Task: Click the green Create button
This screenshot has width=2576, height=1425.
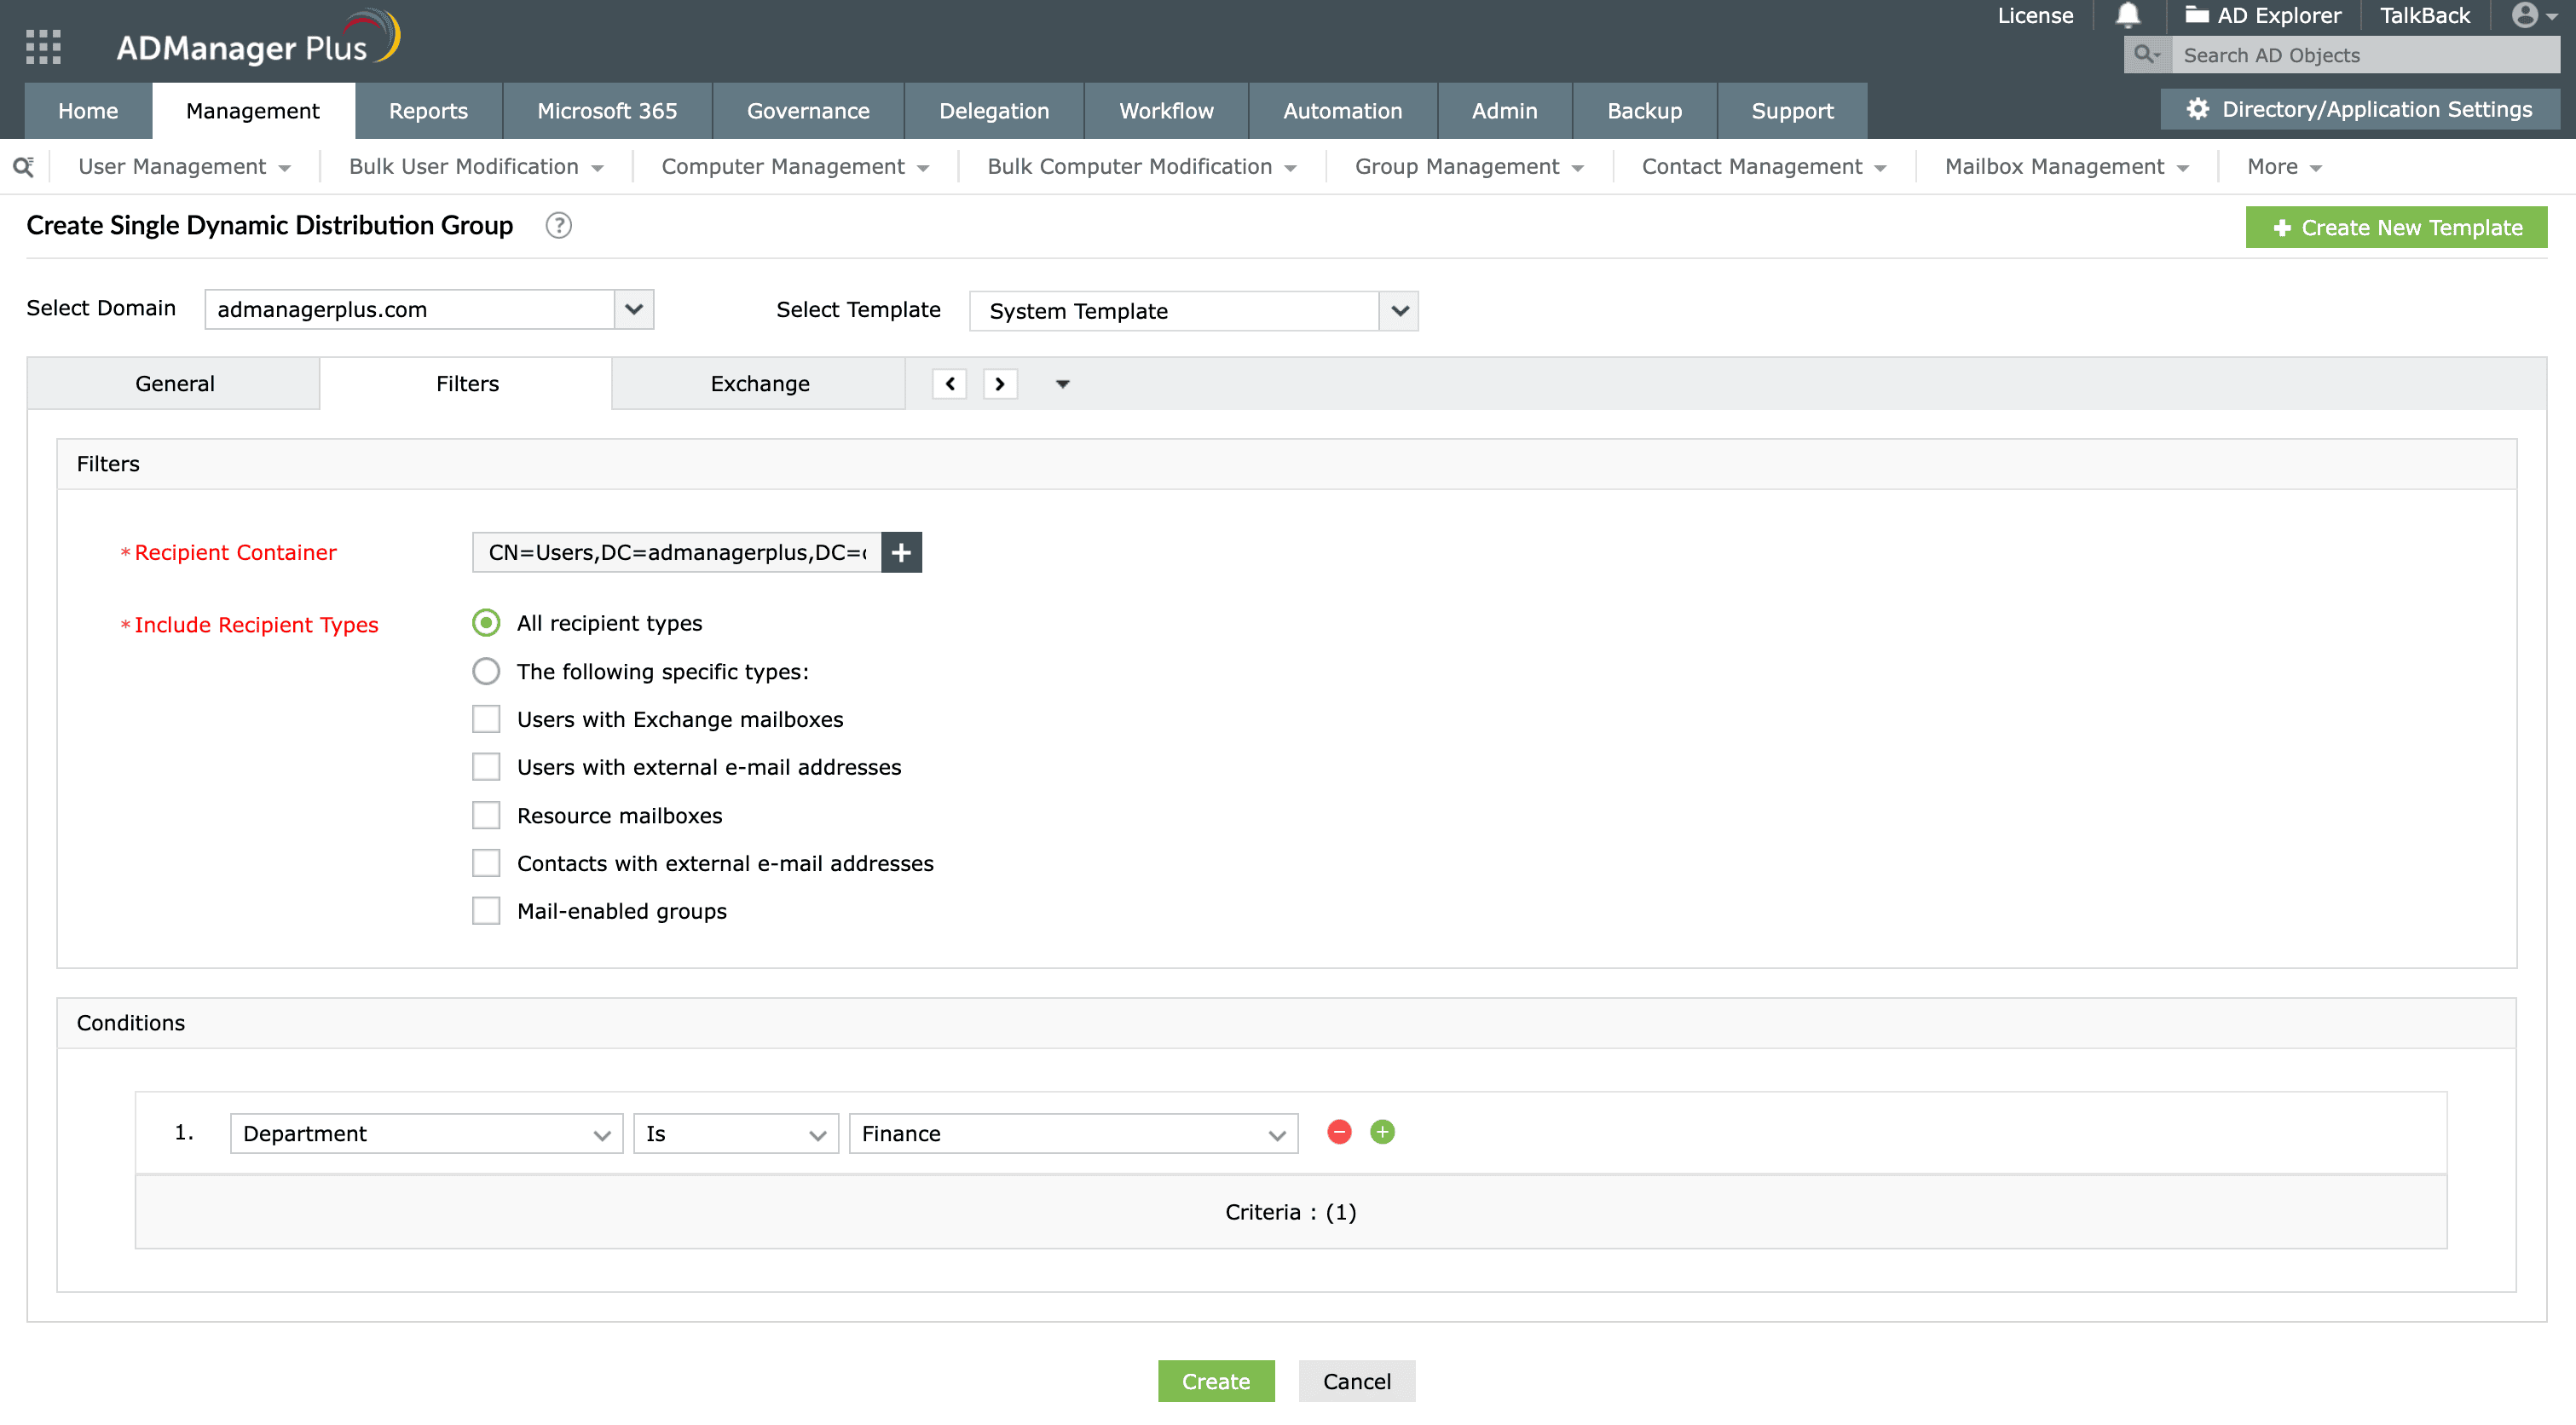Action: [1216, 1381]
